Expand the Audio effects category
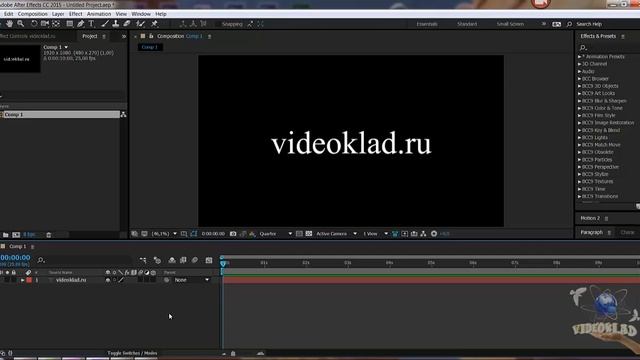Viewport: 640px width, 360px height. 580,71
